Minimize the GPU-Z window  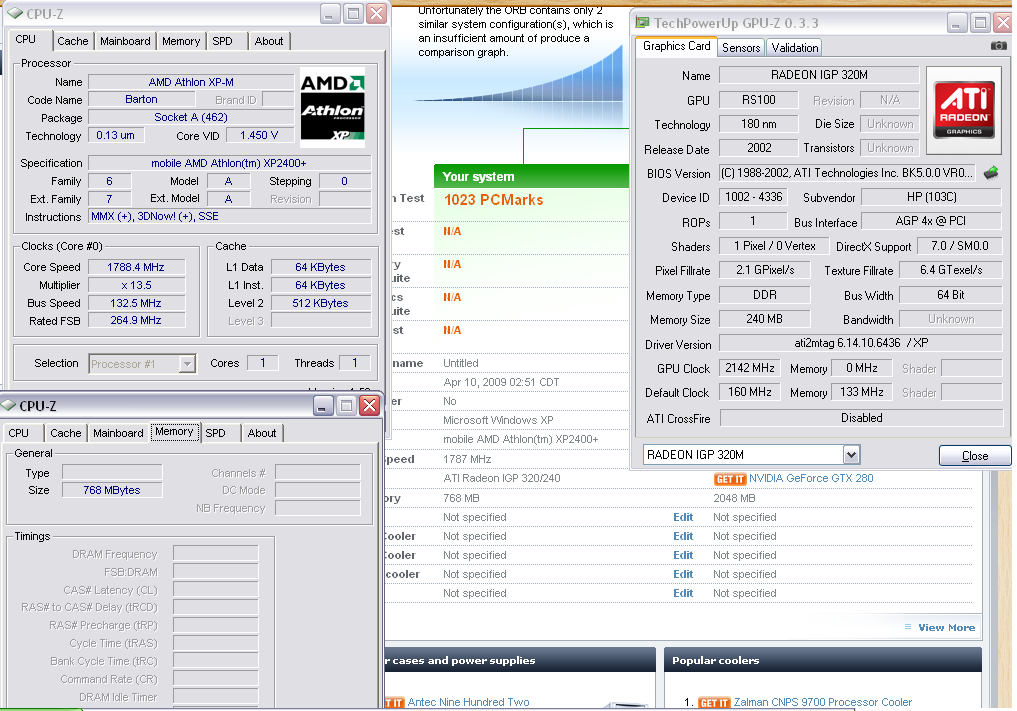pos(955,23)
